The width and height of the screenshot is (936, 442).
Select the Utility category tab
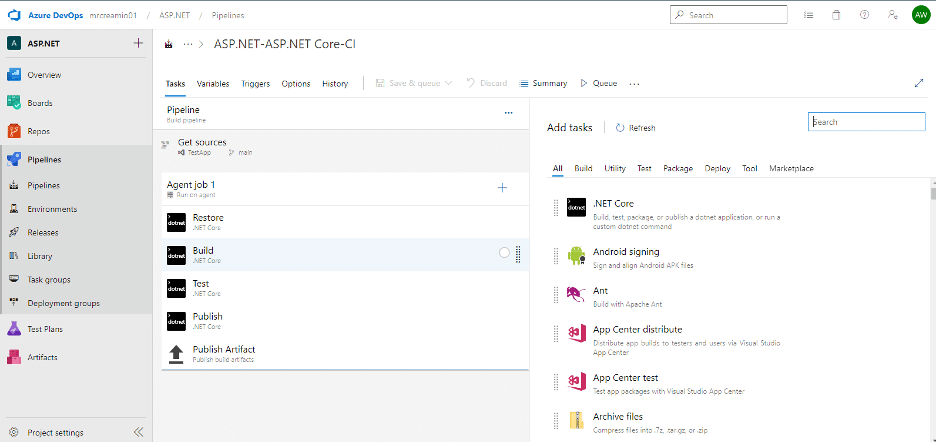(615, 168)
